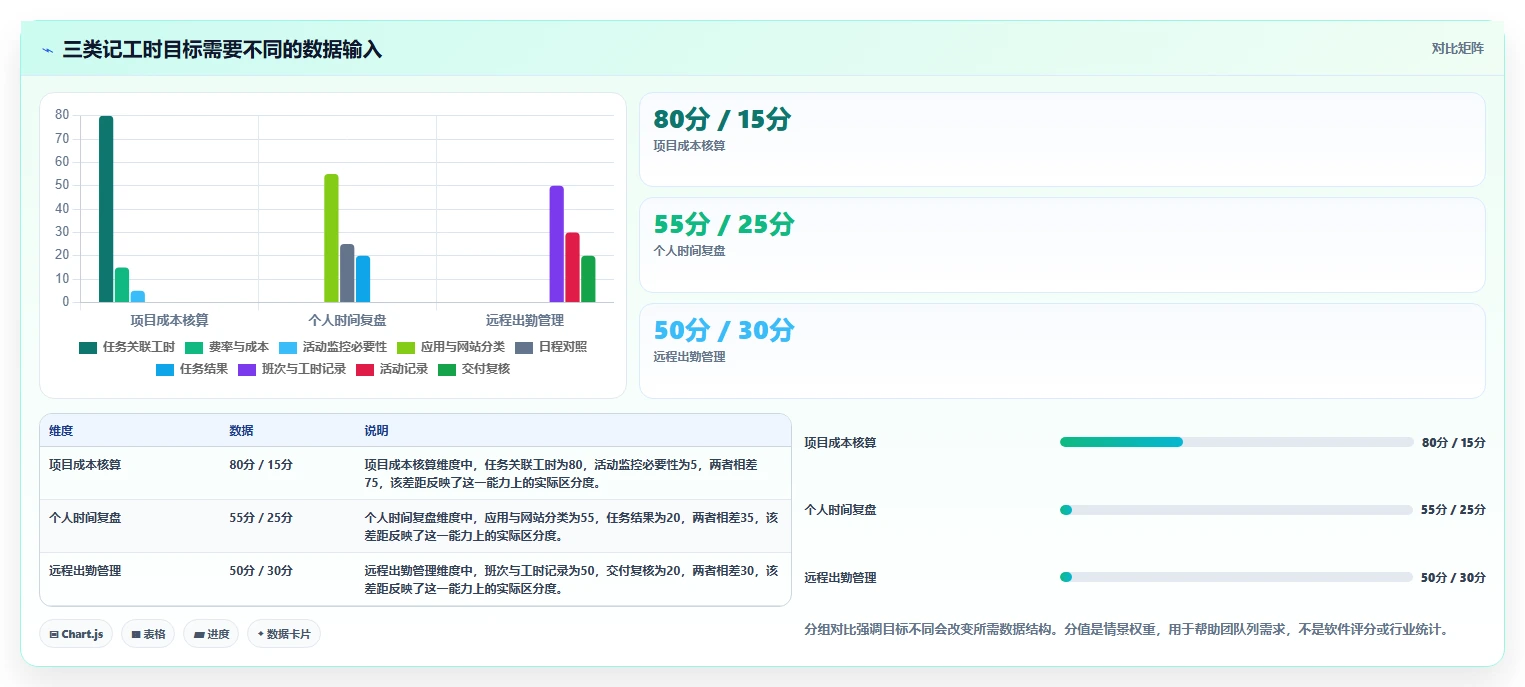Image resolution: width=1525 pixels, height=687 pixels.
Task: Toggle the 日程对照 legend item
Action: 551,347
